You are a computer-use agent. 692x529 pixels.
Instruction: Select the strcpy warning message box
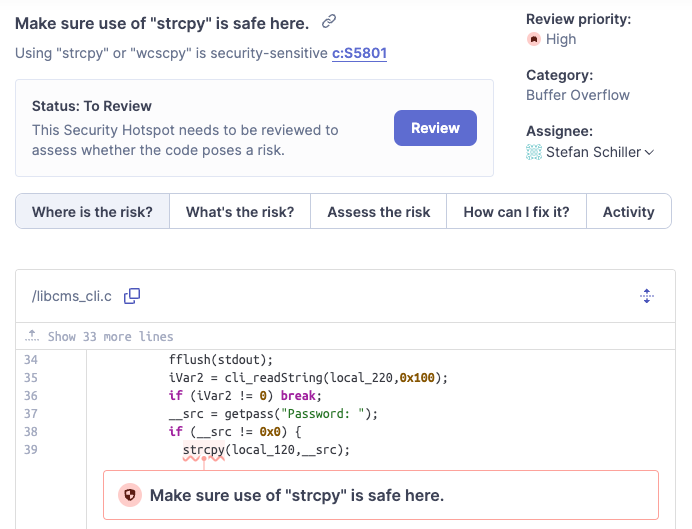point(380,495)
